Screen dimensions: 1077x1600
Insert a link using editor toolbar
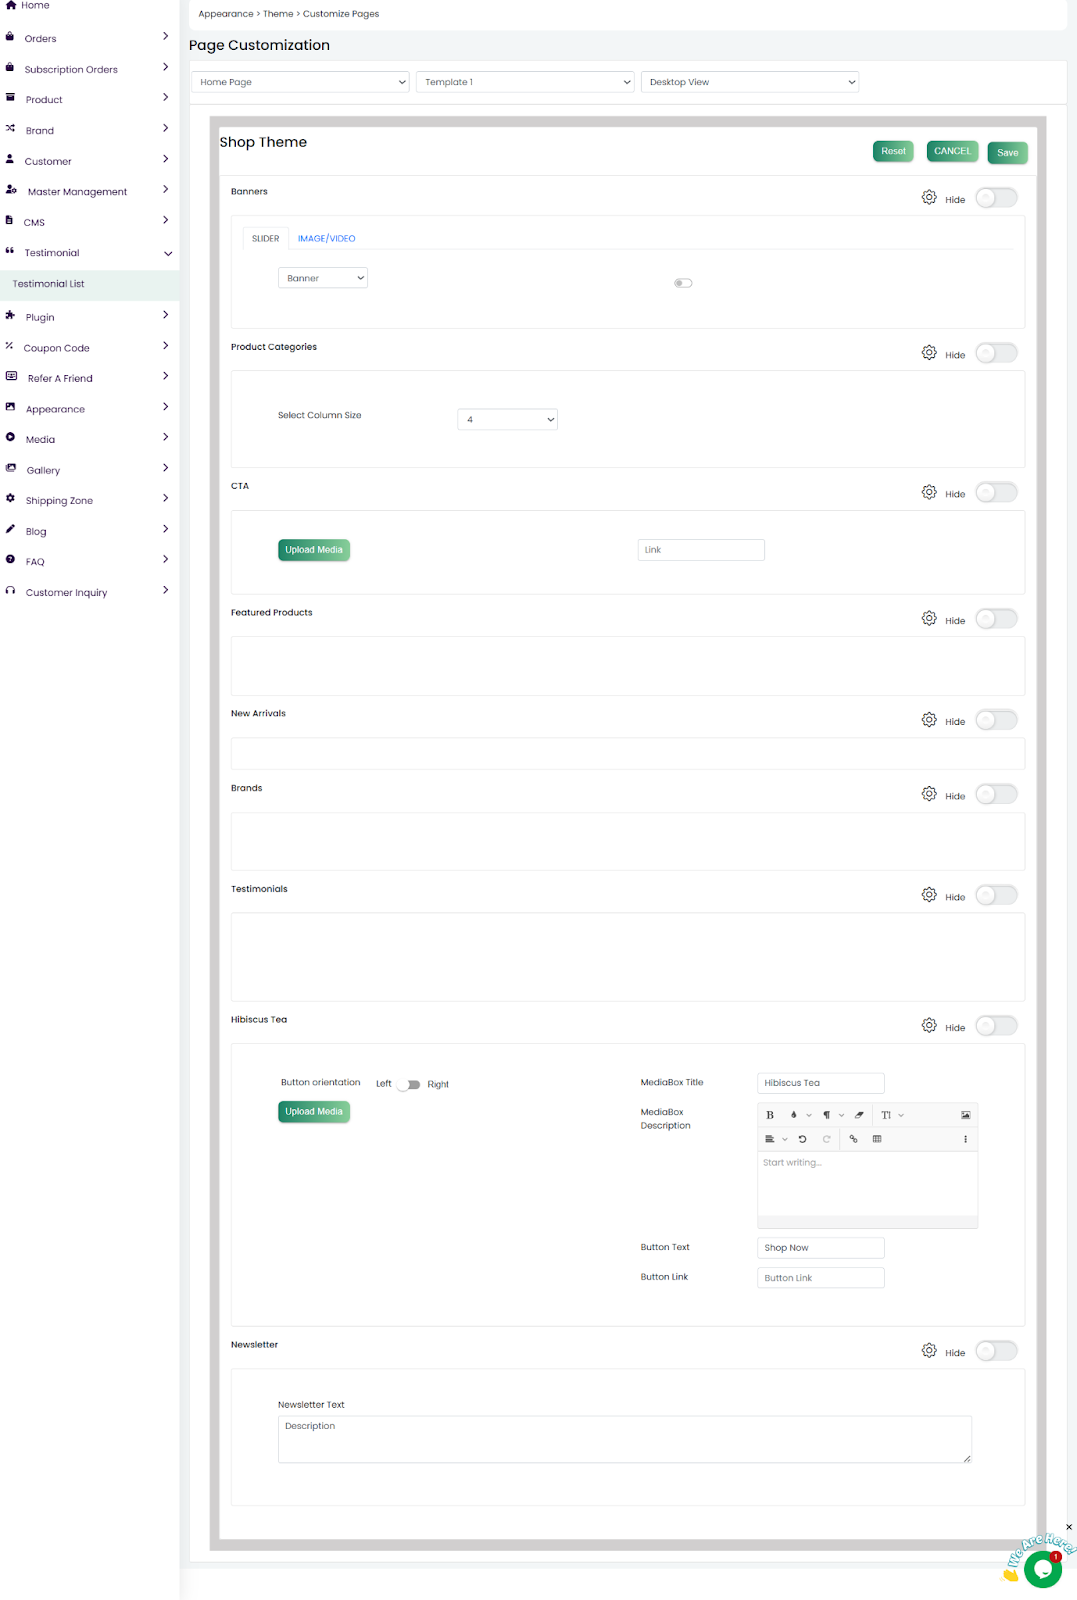point(853,1139)
